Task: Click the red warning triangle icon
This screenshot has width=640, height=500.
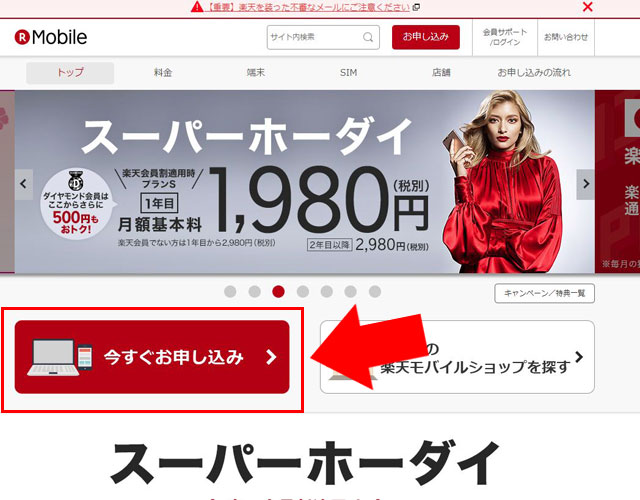Action: (197, 7)
